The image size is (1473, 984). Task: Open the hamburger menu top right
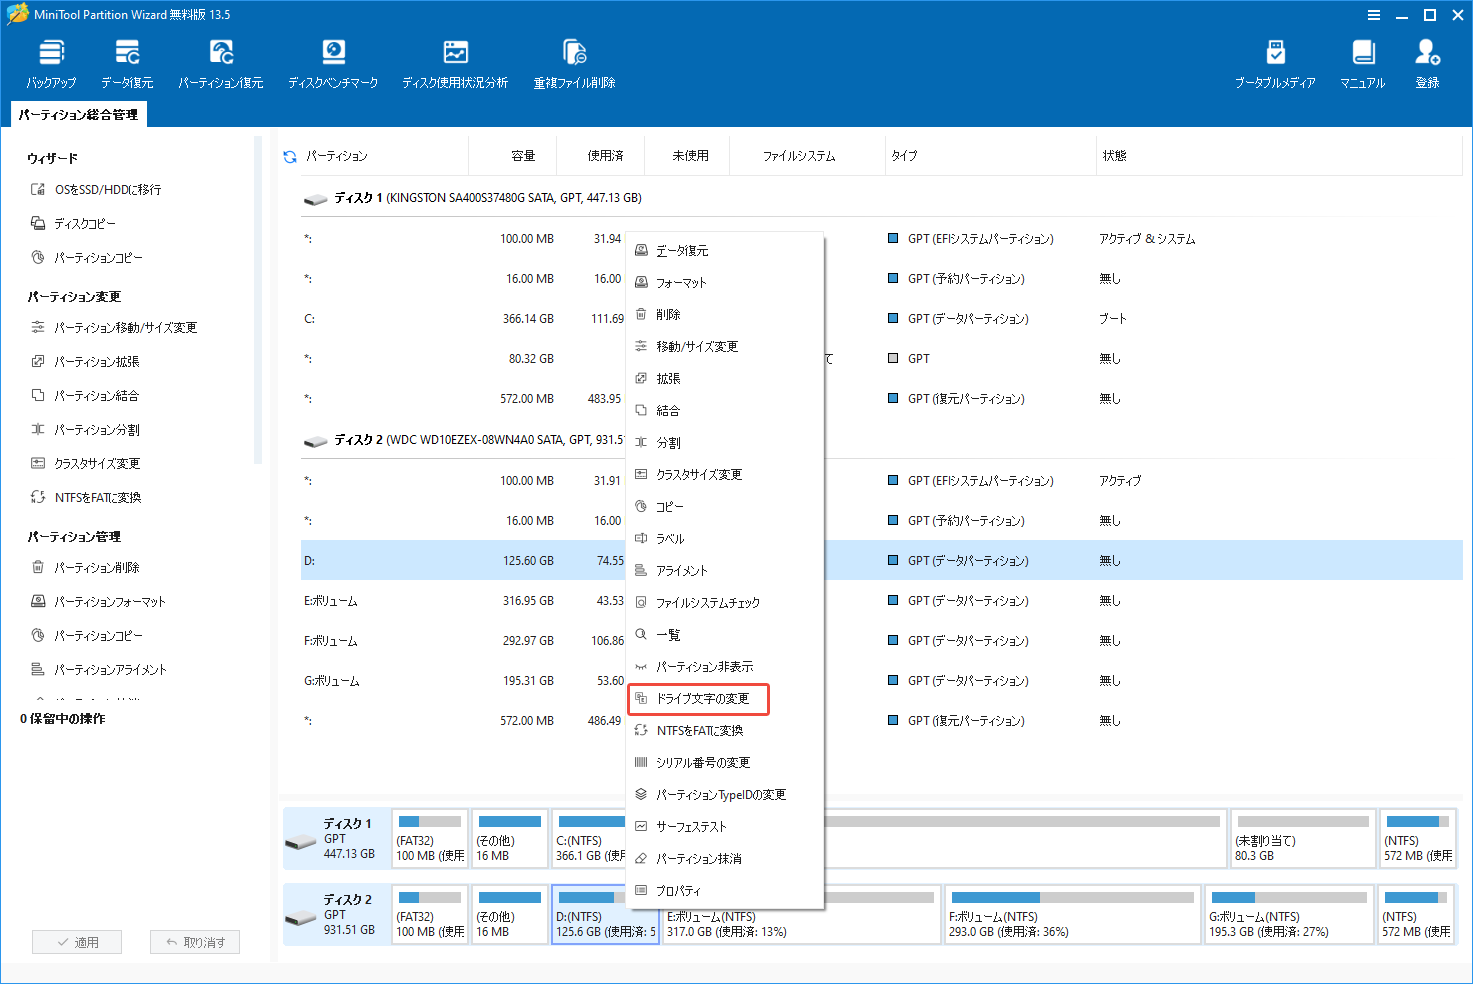point(1372,15)
